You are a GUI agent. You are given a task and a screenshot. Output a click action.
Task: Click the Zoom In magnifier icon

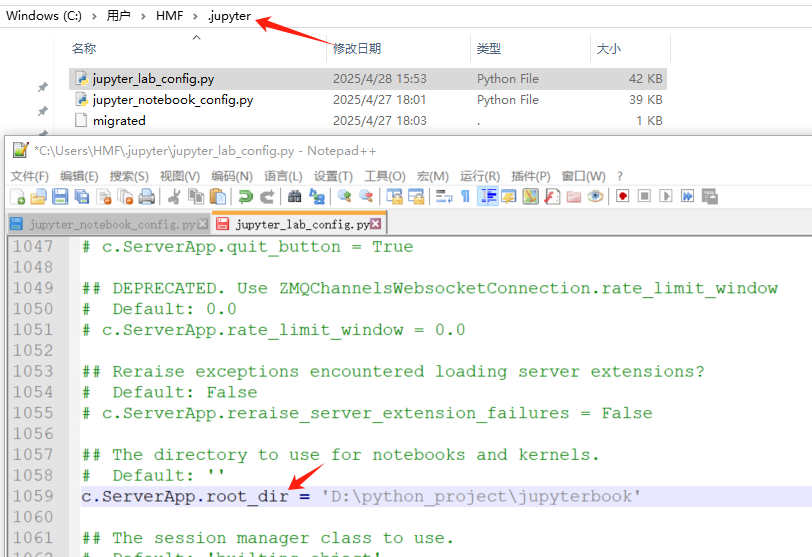point(344,197)
